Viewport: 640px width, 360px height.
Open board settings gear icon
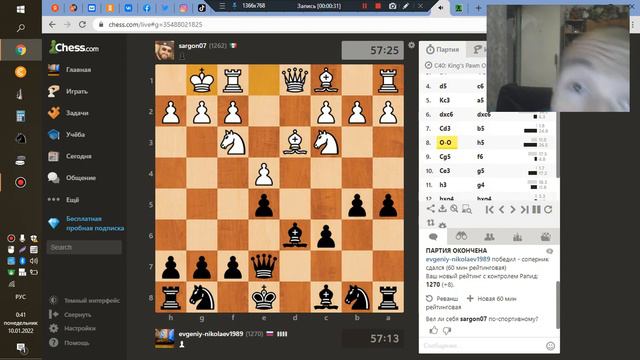tap(411, 45)
